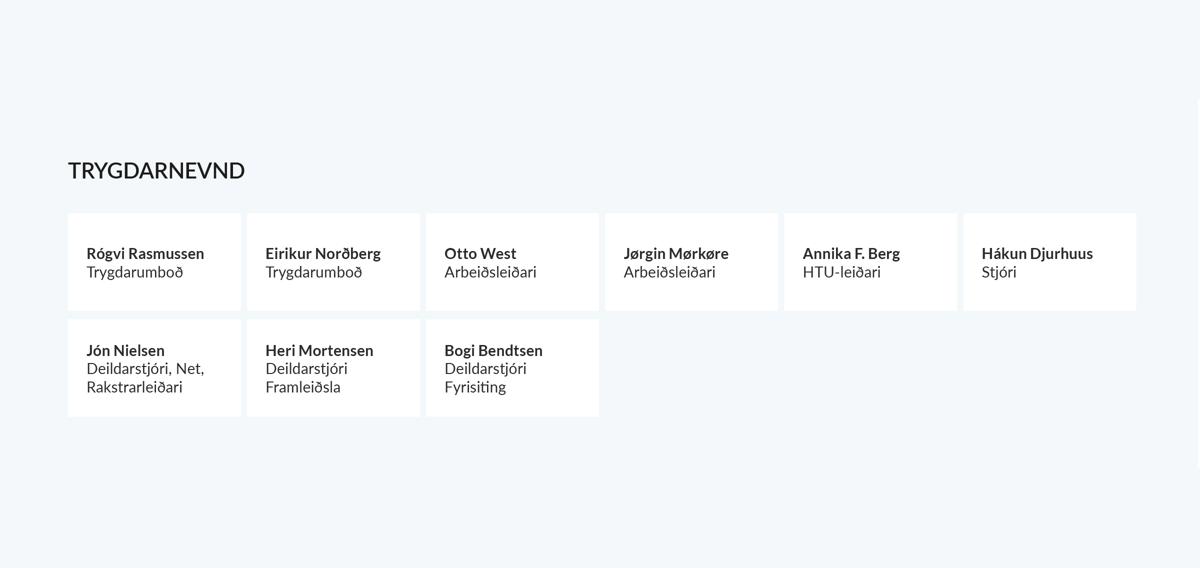Open the Jón Nielsen name entry
The width and height of the screenshot is (1200, 568).
click(x=126, y=351)
